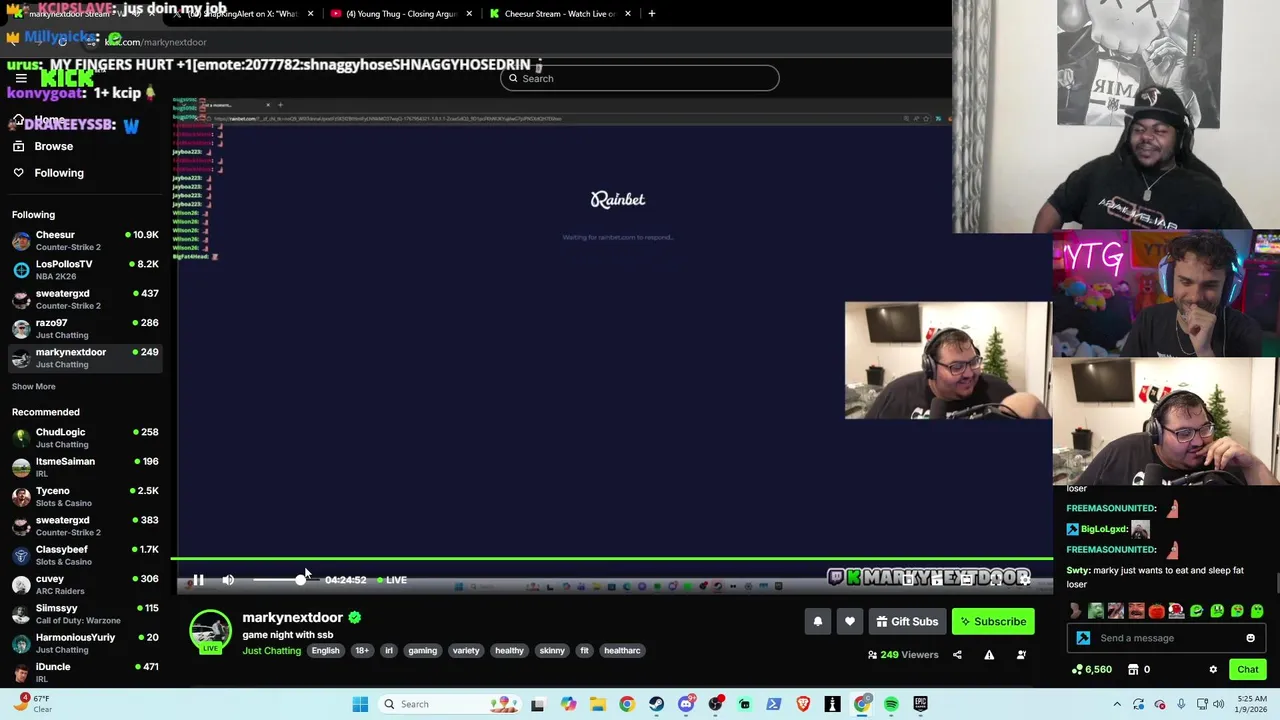The width and height of the screenshot is (1280, 720).
Task: Open Discord from the taskbar
Action: [x=686, y=704]
